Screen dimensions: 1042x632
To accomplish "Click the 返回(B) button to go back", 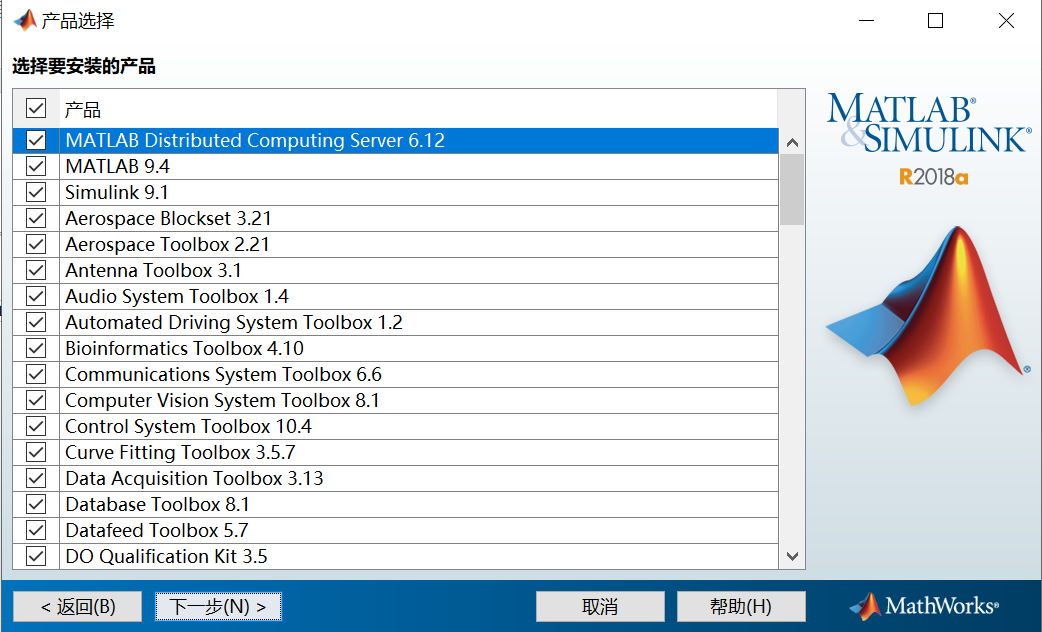I will pos(77,606).
